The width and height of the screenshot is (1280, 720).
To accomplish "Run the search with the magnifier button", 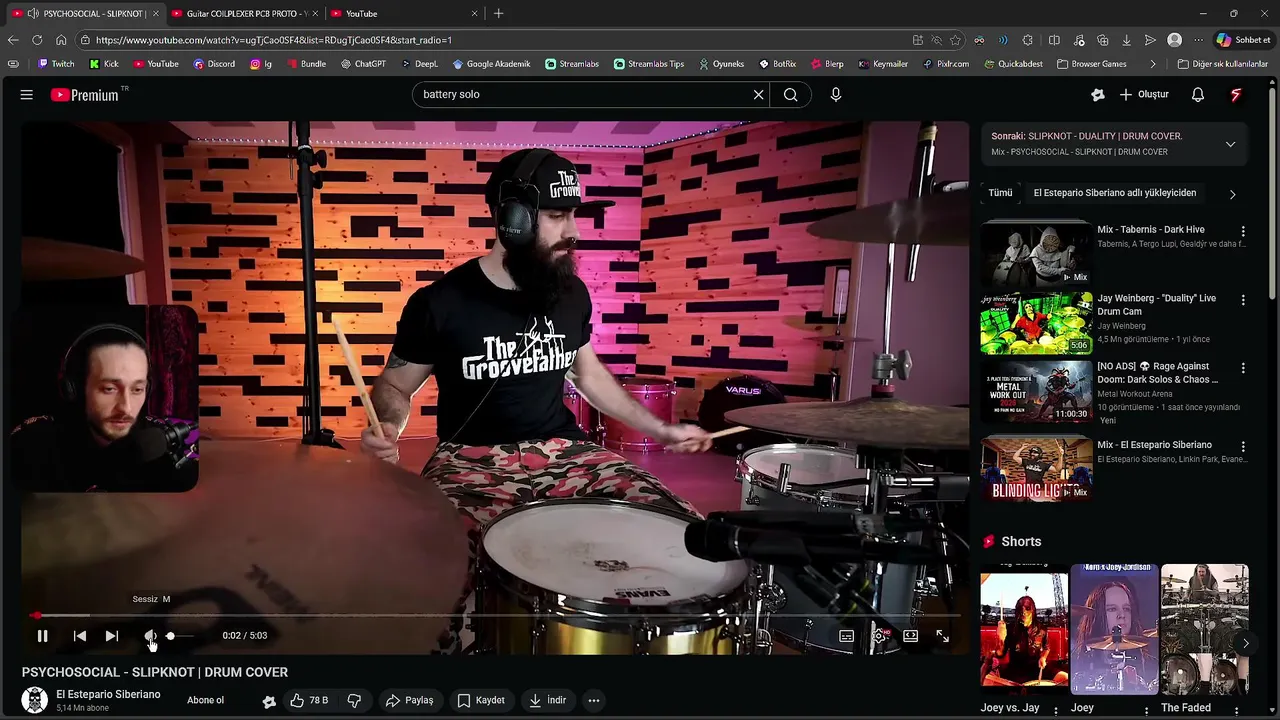I will (x=790, y=95).
